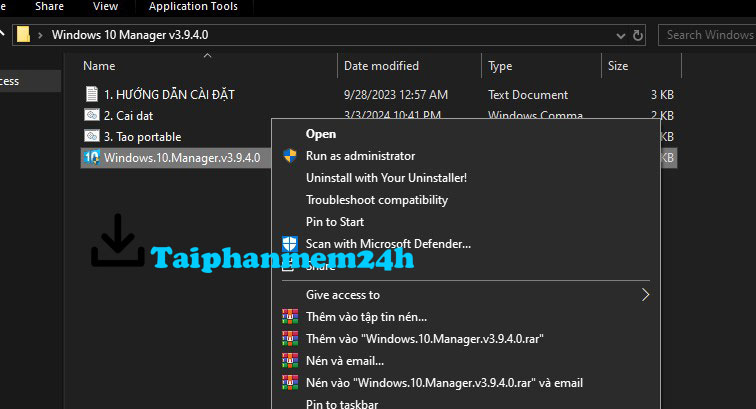Click WinRAR icon beside Nén và email

pyautogui.click(x=290, y=360)
